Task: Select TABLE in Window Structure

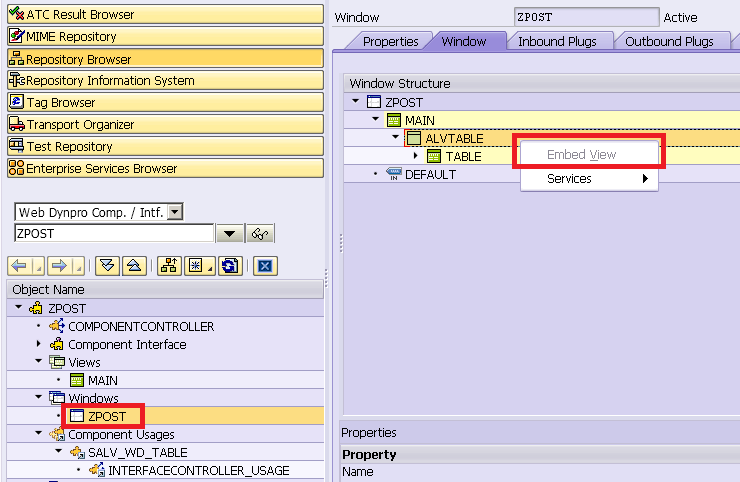Action: (463, 156)
